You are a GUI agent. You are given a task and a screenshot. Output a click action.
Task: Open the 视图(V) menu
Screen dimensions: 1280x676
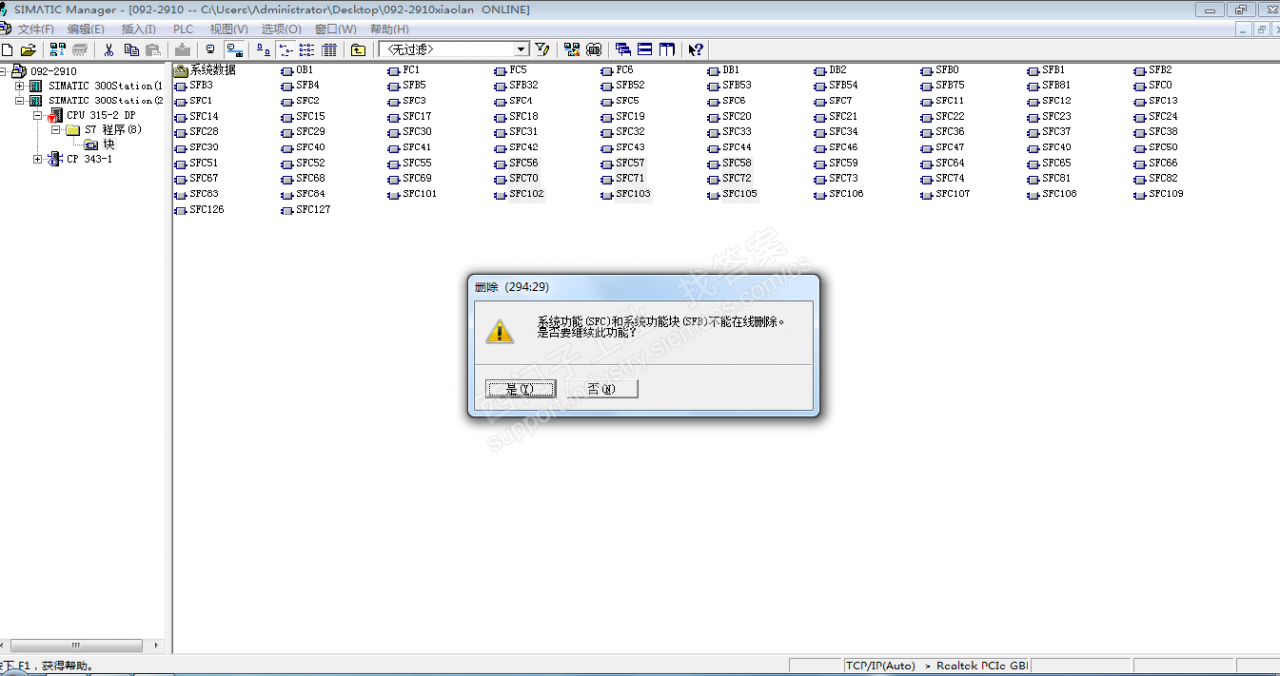(227, 29)
